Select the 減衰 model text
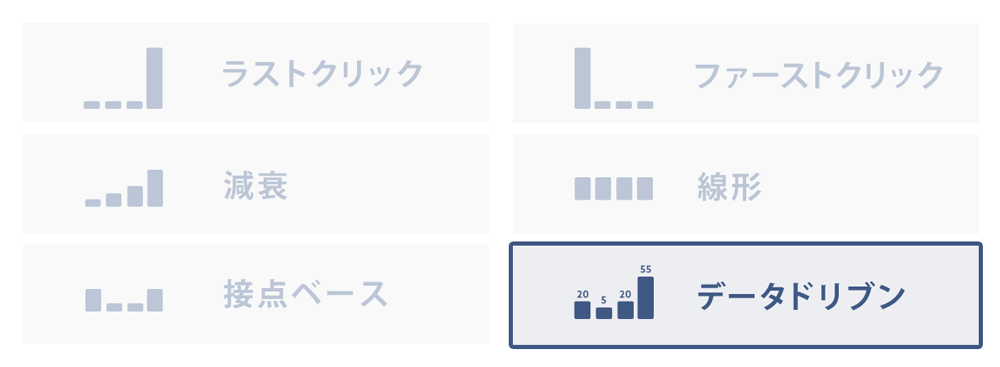1000x367 pixels. [x=256, y=186]
